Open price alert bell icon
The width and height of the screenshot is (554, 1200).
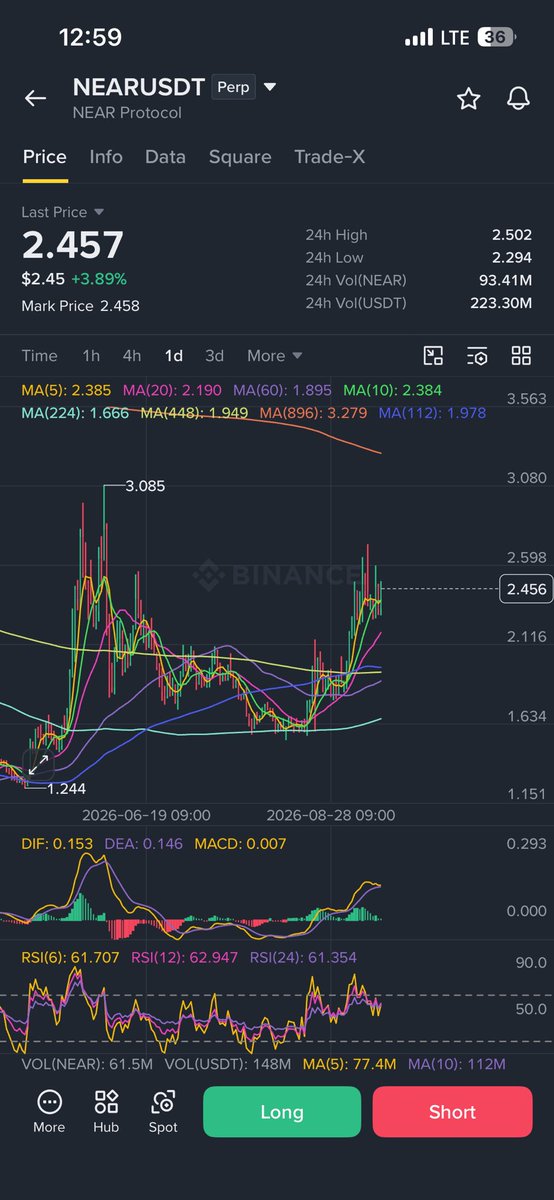[518, 98]
